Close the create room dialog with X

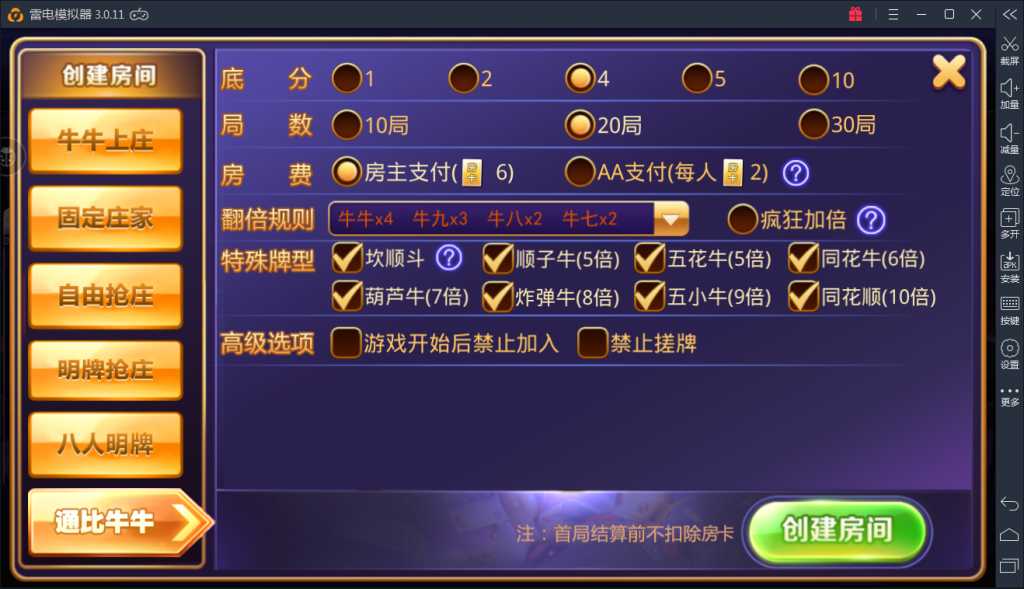tap(949, 71)
